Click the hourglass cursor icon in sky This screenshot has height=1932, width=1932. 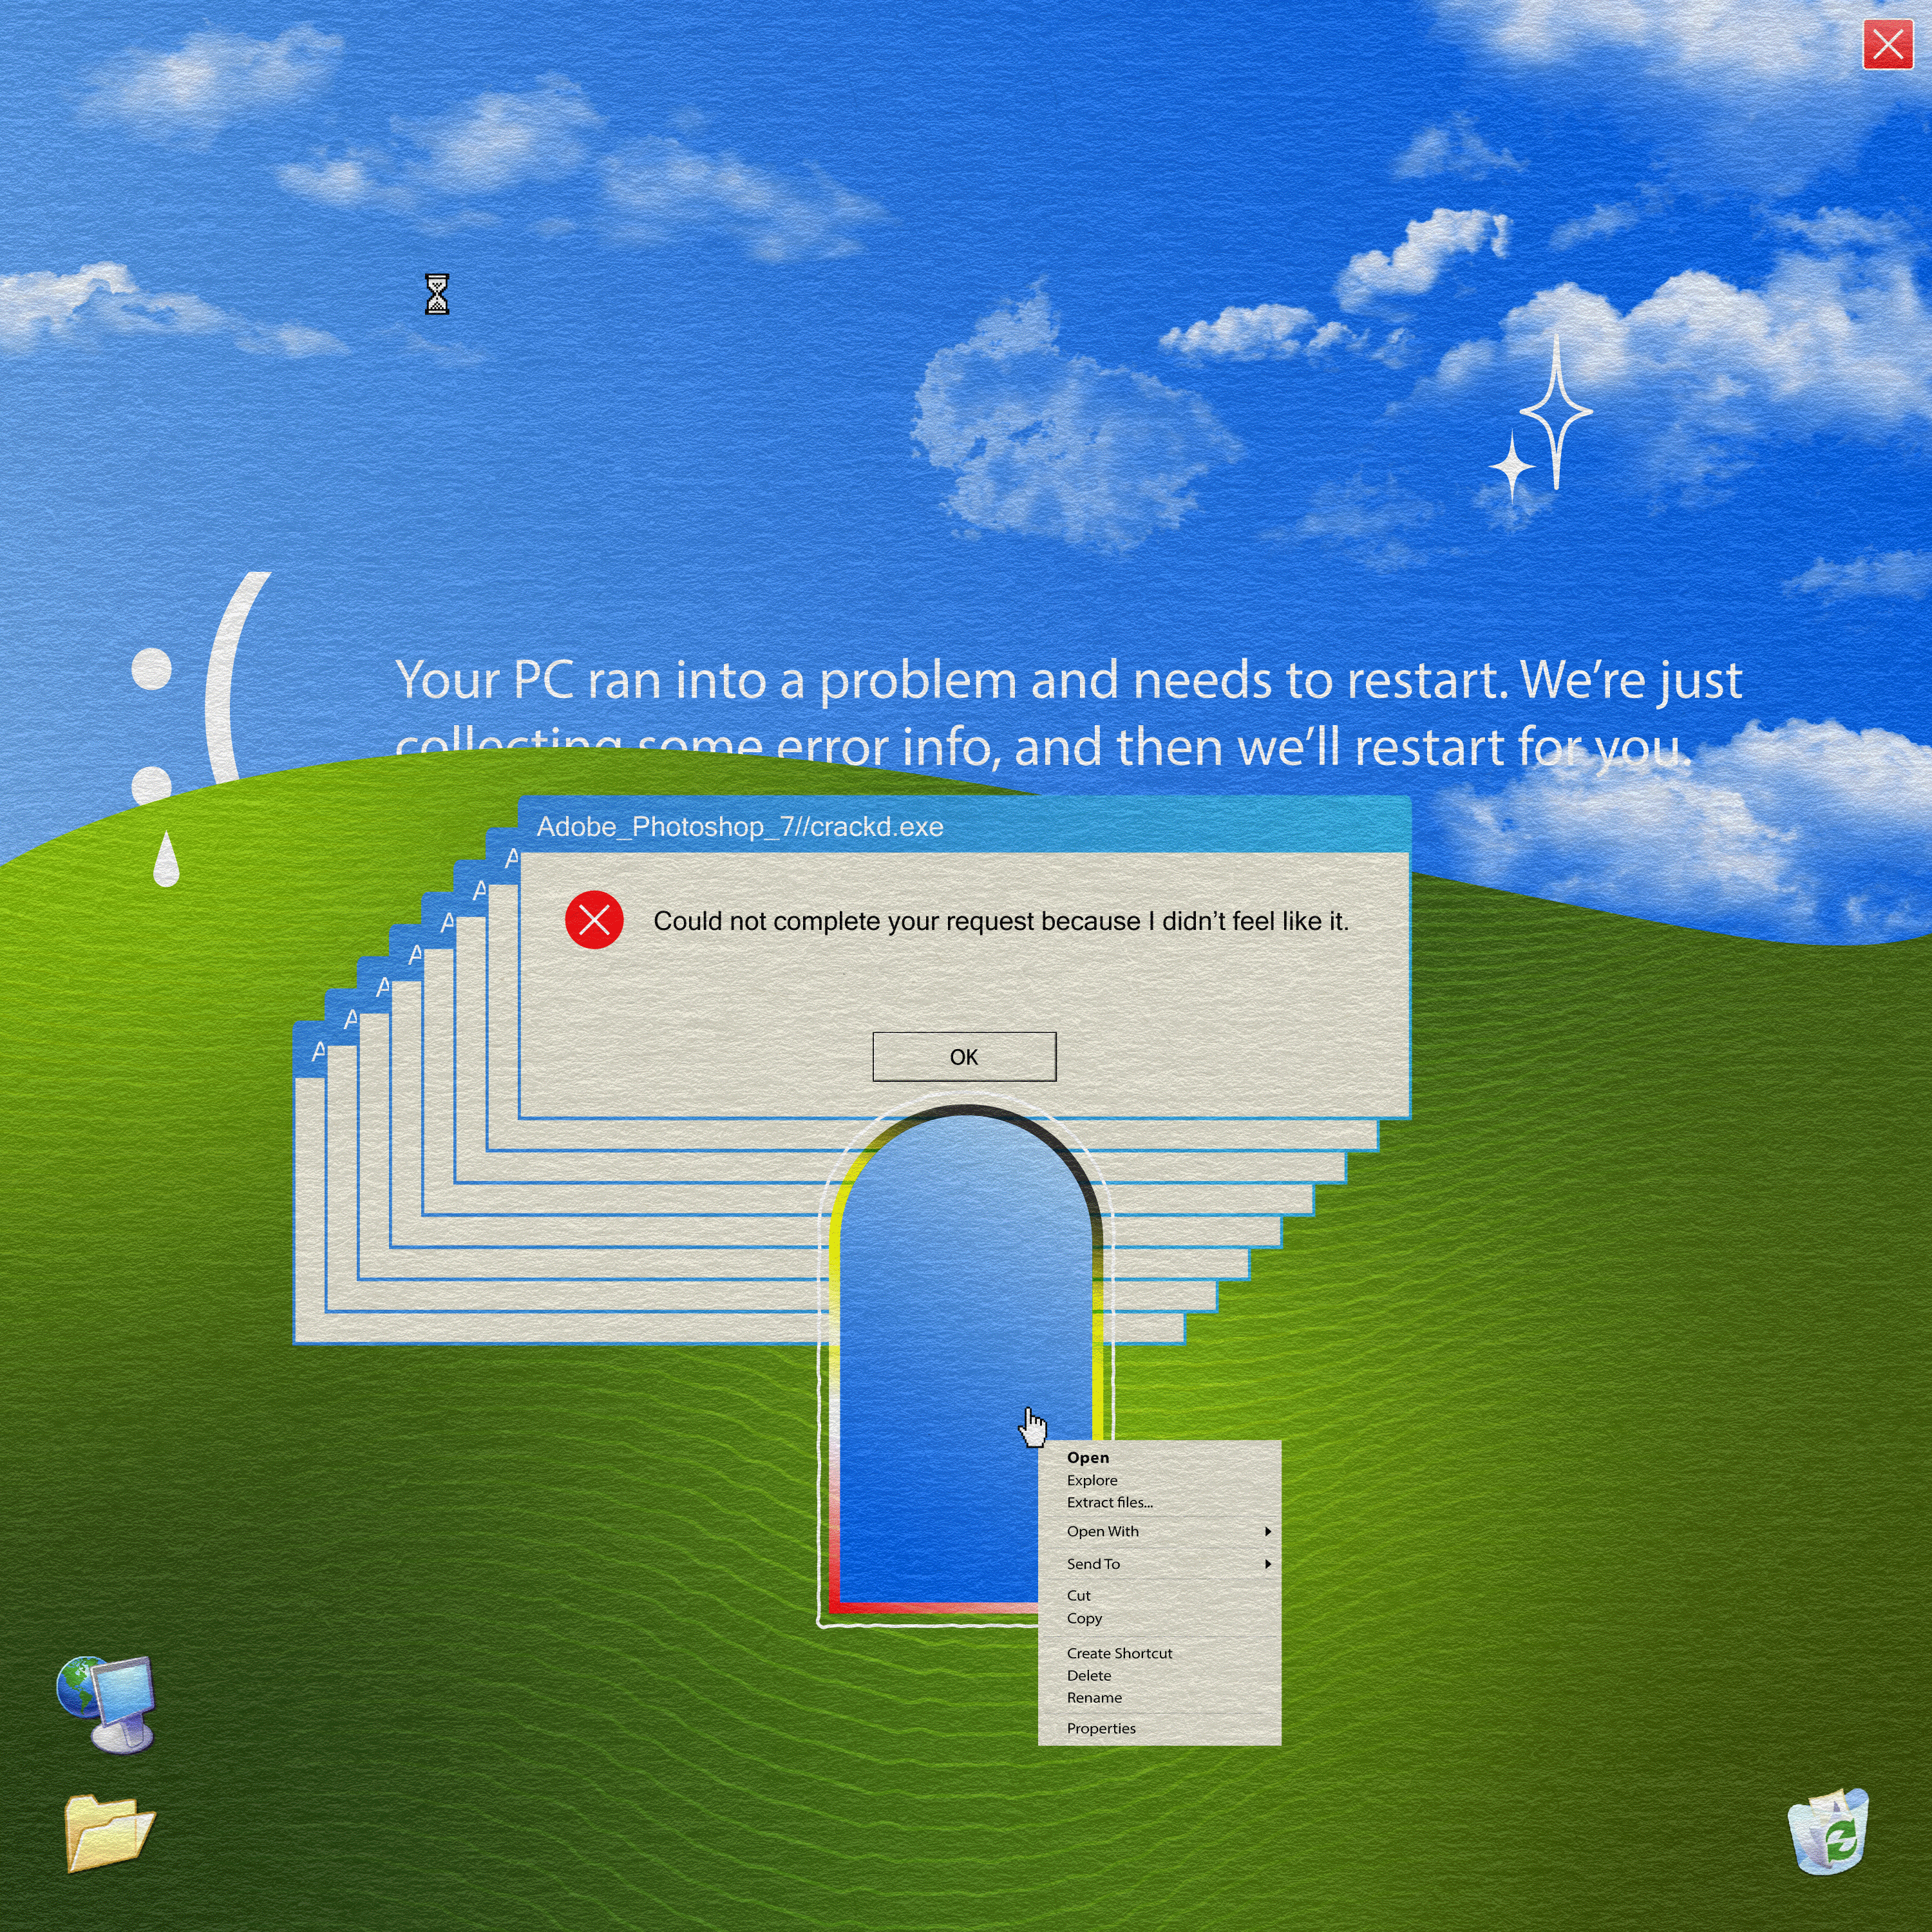click(x=437, y=294)
